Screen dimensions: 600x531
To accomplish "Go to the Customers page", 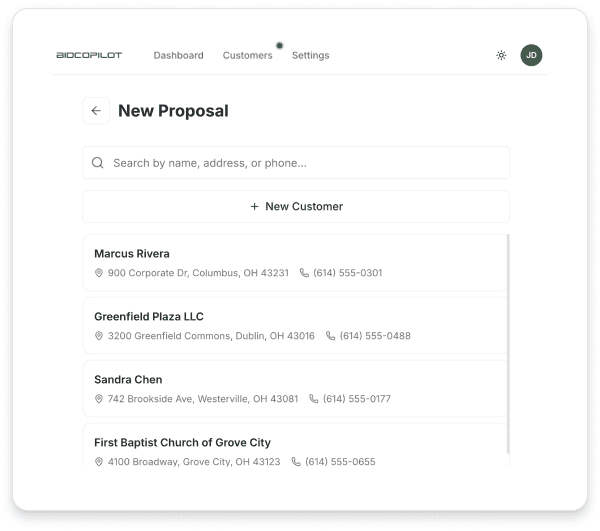I will point(248,55).
